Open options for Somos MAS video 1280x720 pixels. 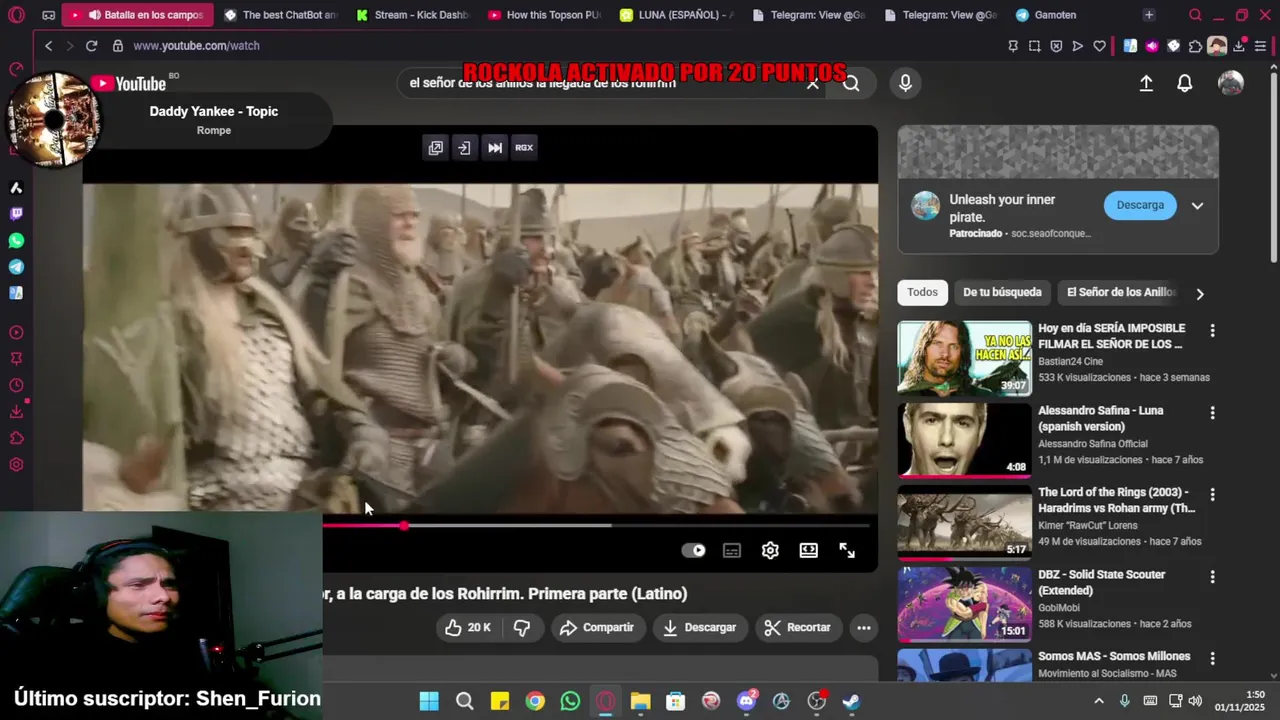1212,658
